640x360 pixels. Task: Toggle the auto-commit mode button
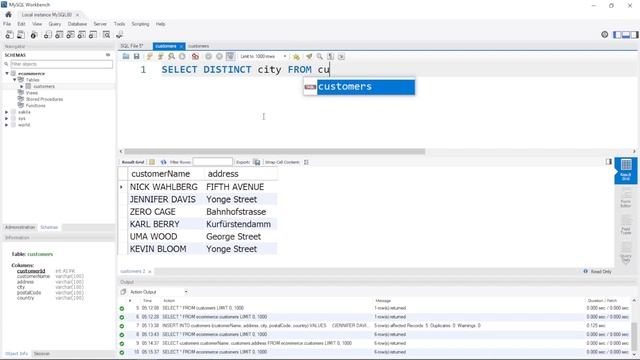pyautogui.click(x=230, y=56)
